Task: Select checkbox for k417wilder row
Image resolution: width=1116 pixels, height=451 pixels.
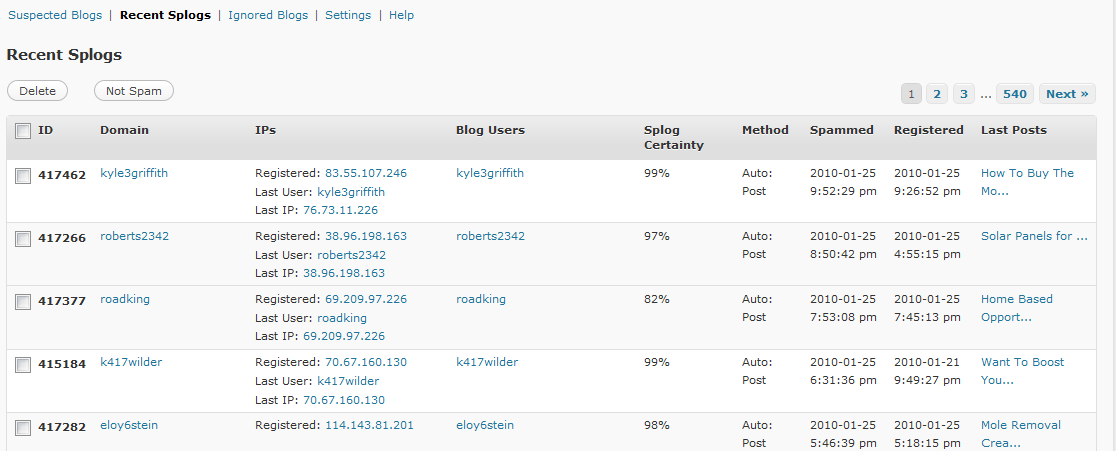Action: click(23, 366)
